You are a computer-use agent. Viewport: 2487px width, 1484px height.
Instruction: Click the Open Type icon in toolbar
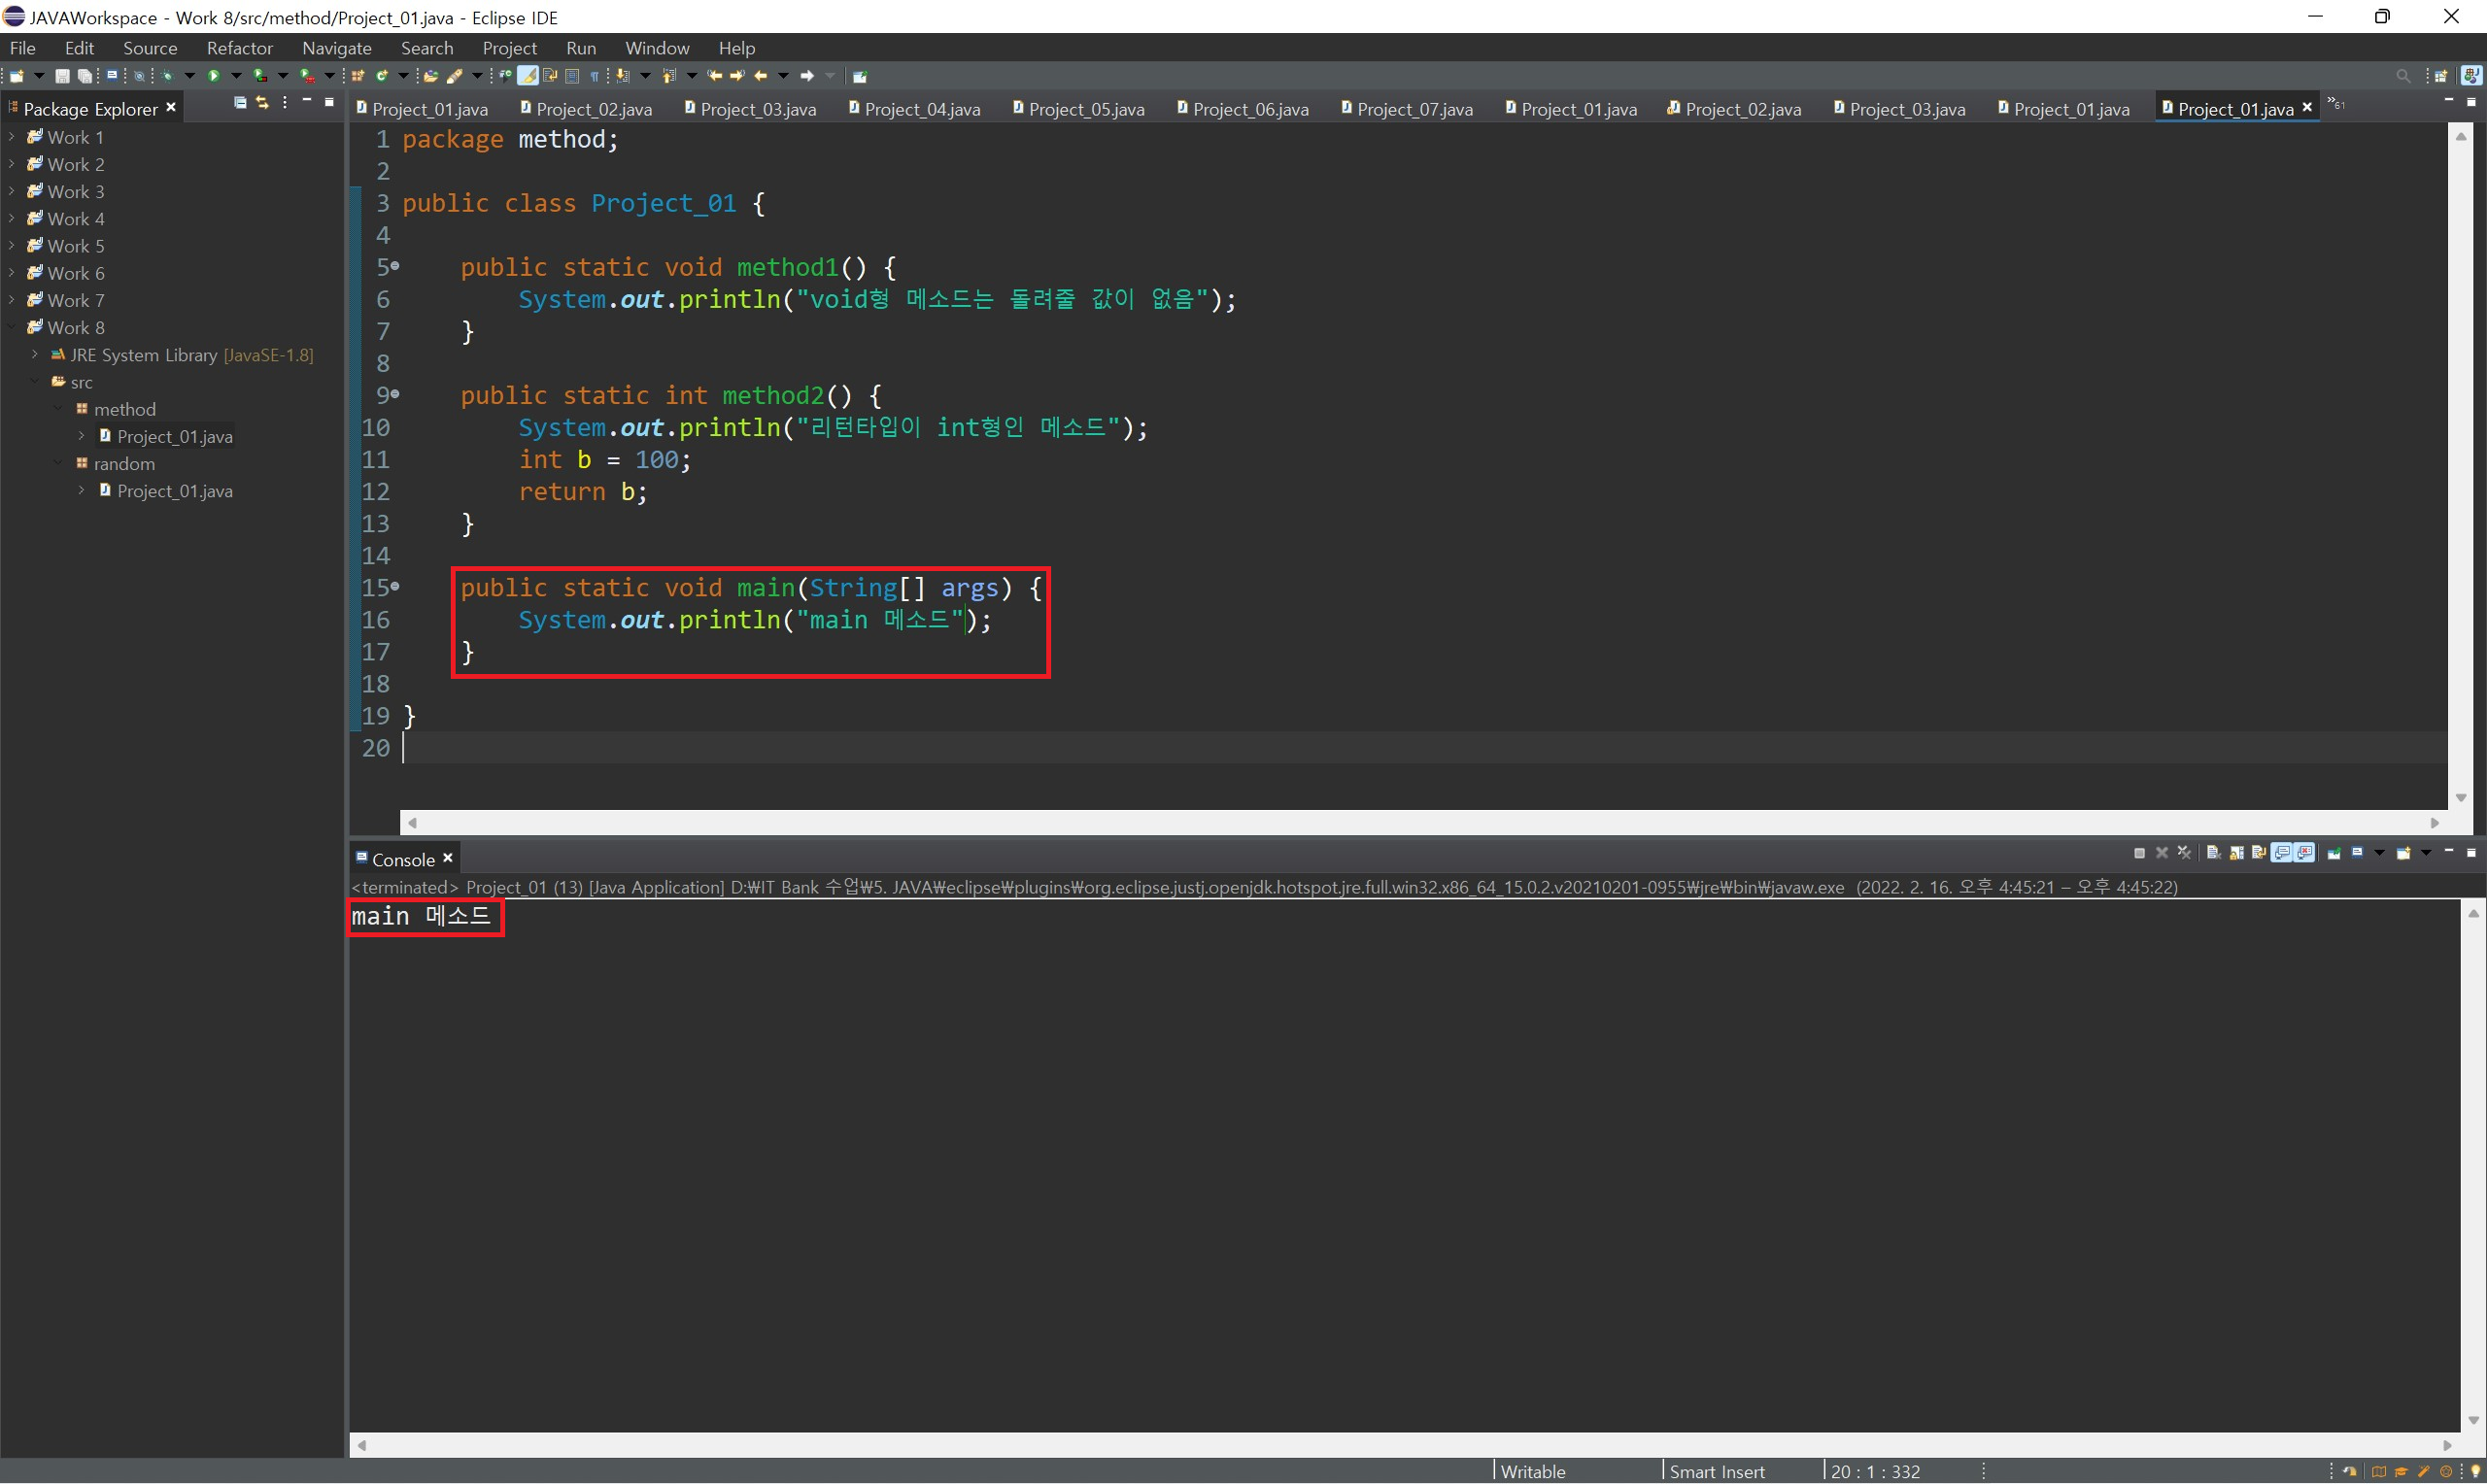(431, 76)
